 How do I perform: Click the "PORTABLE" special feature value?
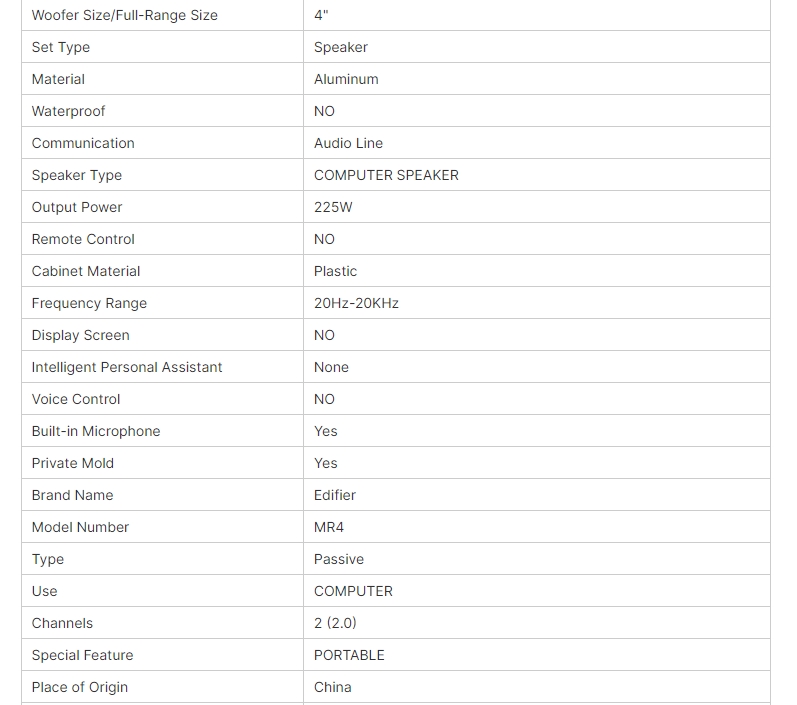pyautogui.click(x=349, y=655)
